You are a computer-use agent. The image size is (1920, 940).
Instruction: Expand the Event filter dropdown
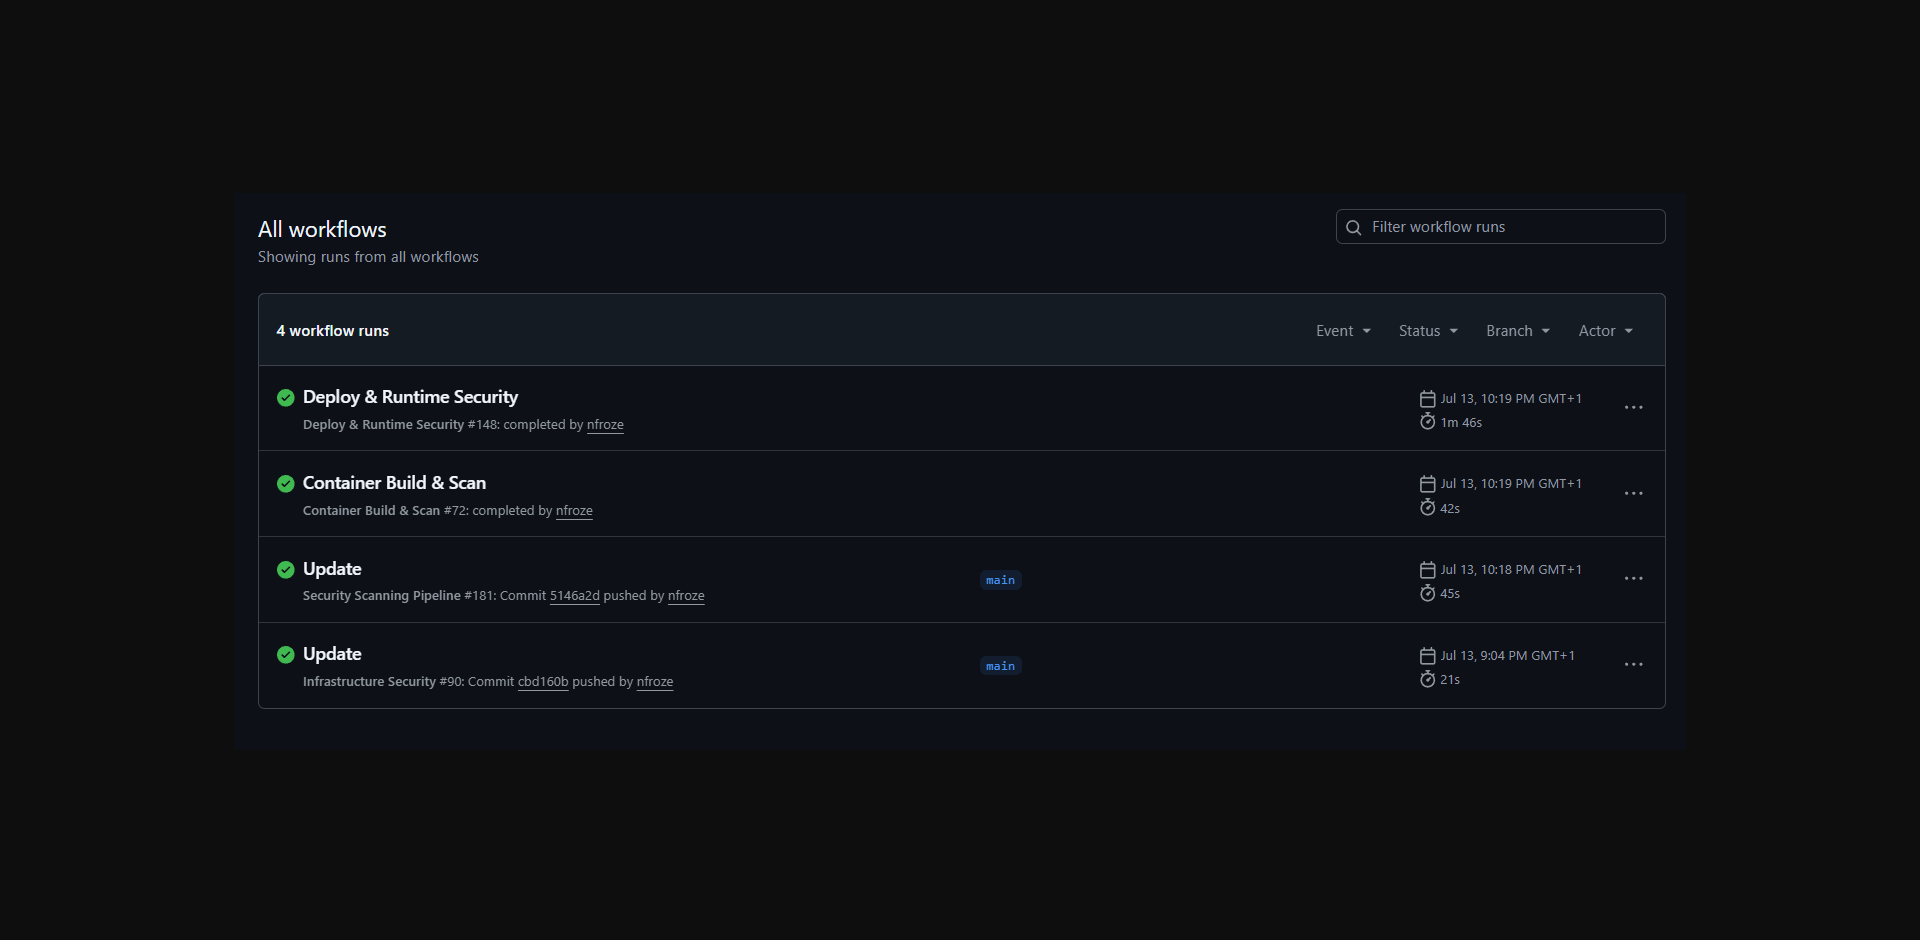point(1343,331)
